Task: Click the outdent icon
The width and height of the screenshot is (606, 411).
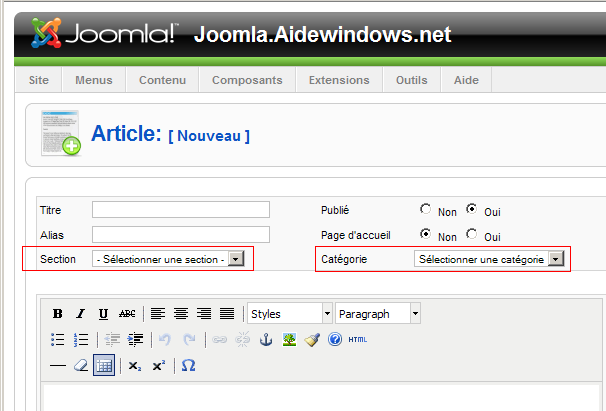Action: click(x=112, y=339)
